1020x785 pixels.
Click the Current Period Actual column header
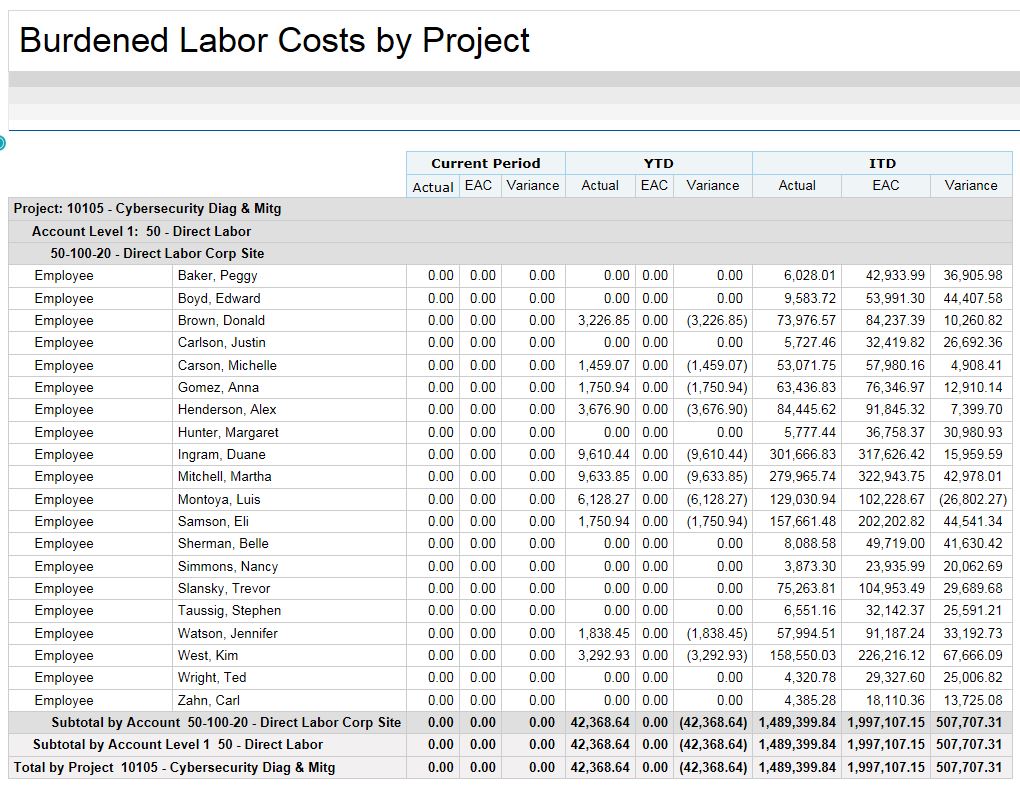[x=432, y=187]
